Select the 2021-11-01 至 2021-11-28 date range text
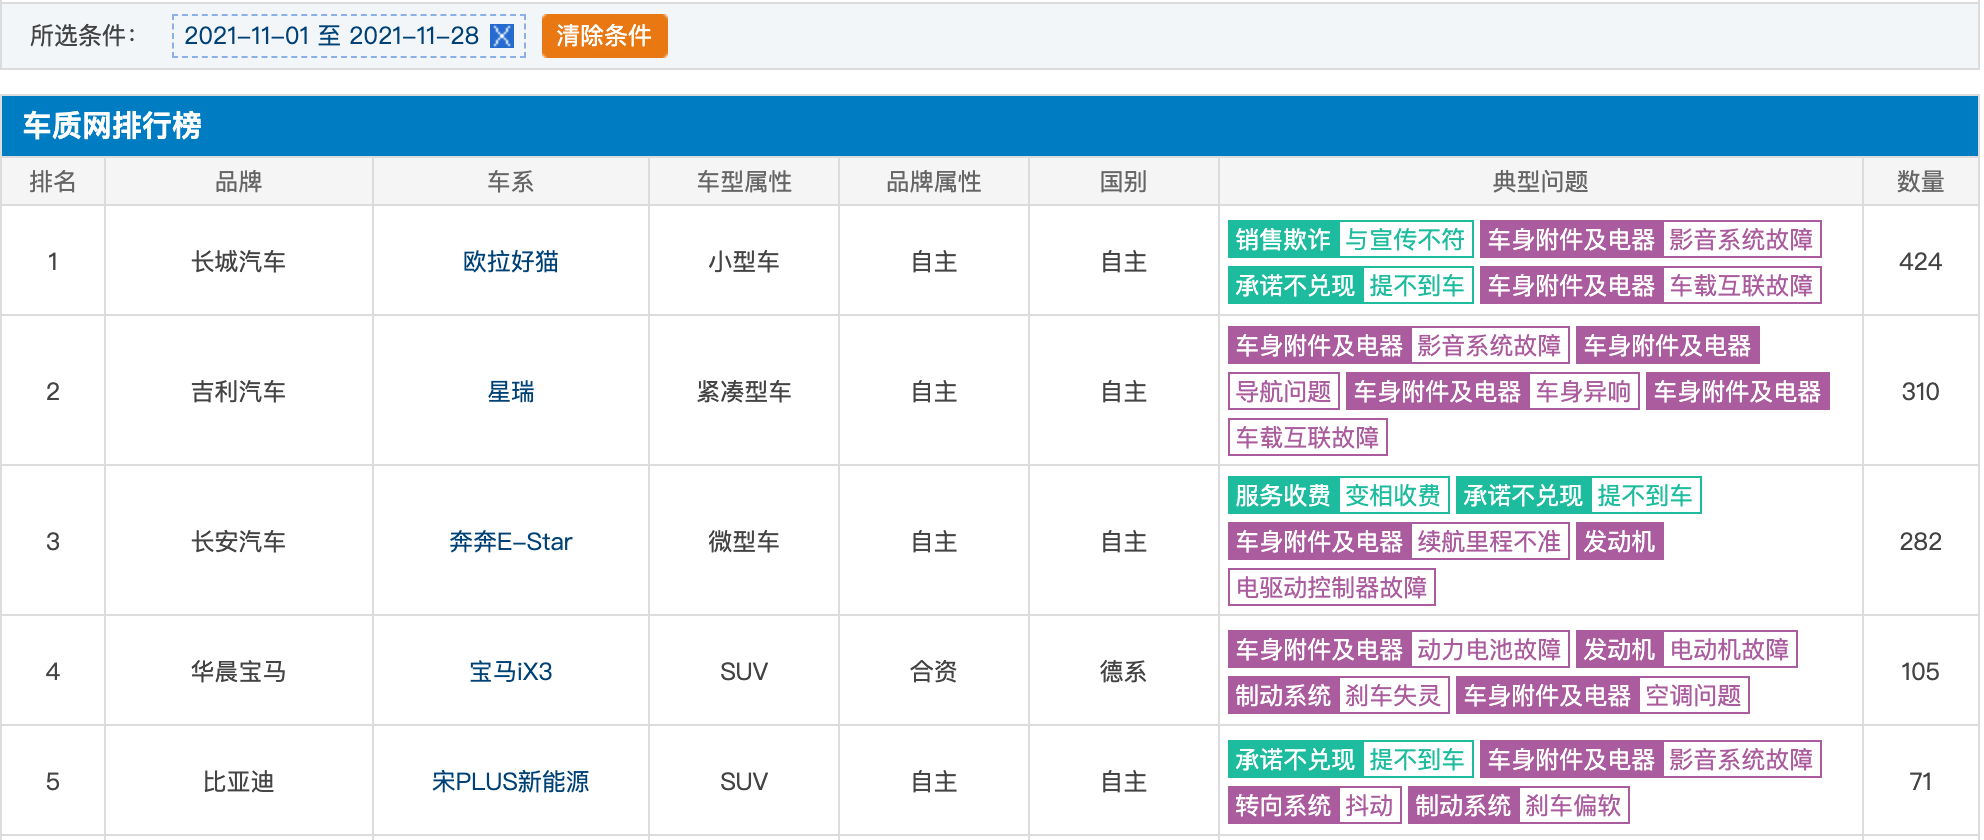Image resolution: width=1984 pixels, height=840 pixels. [332, 36]
